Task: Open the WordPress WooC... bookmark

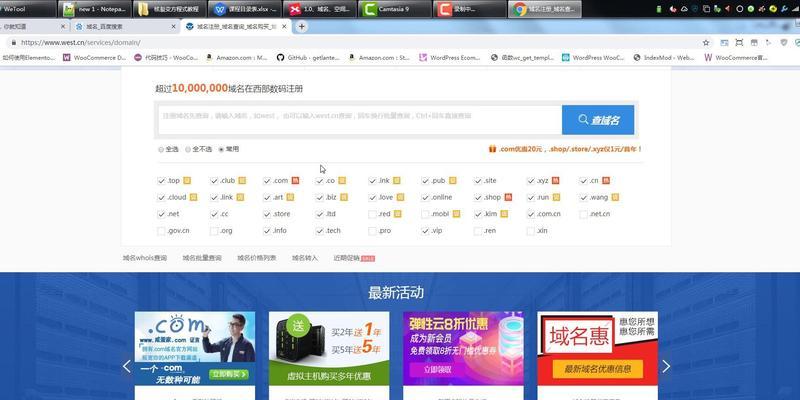Action: [593, 58]
